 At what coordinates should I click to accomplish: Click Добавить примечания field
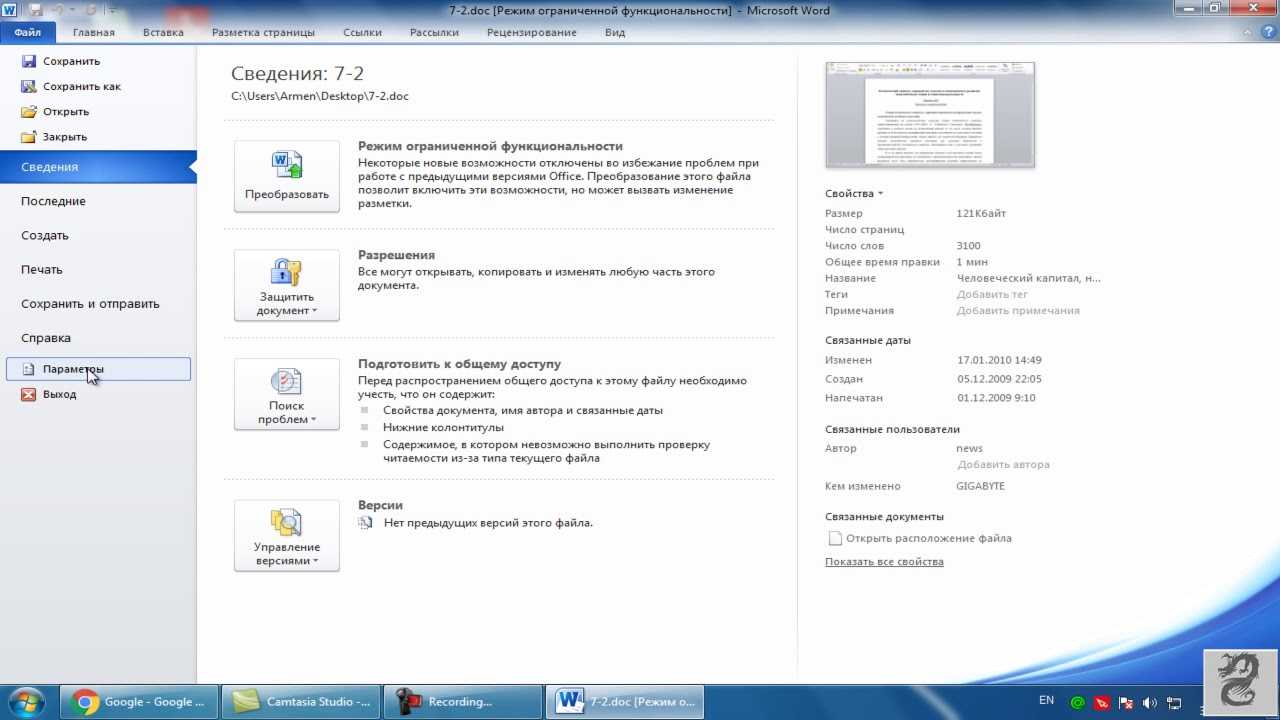point(1018,310)
